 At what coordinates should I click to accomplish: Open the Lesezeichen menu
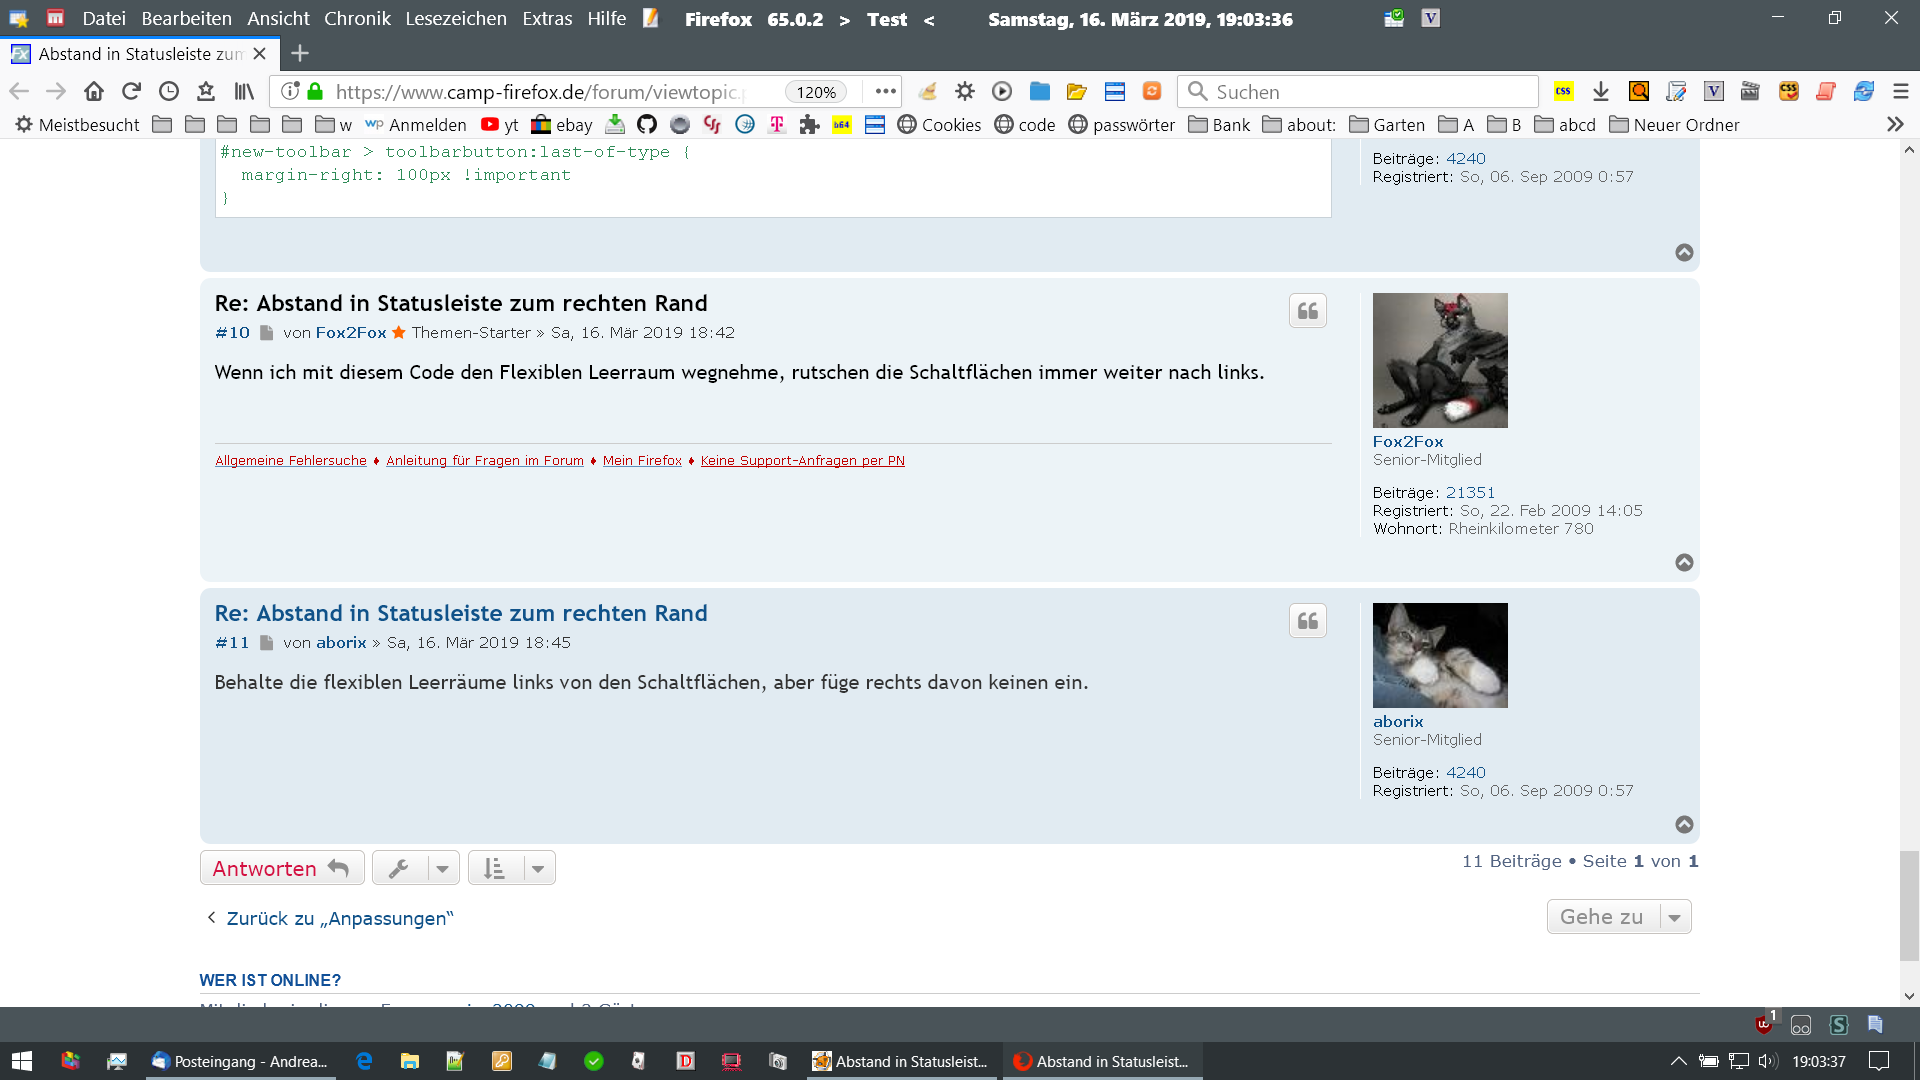(455, 18)
